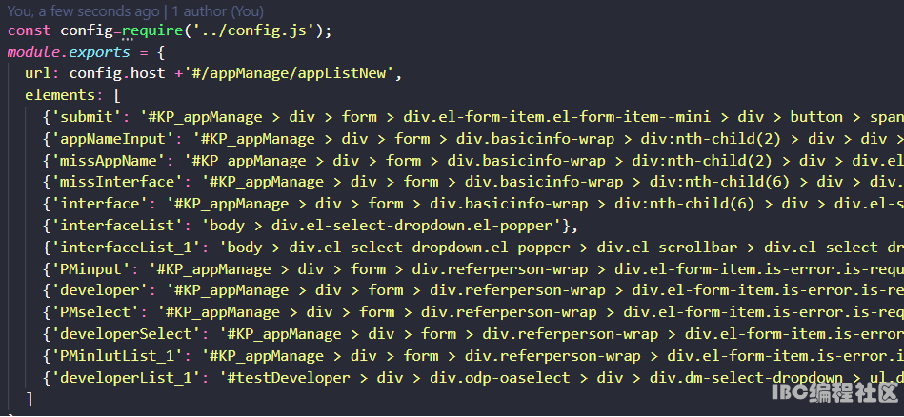Click the closing square bracket of elements
Image resolution: width=904 pixels, height=417 pixels.
click(29, 399)
